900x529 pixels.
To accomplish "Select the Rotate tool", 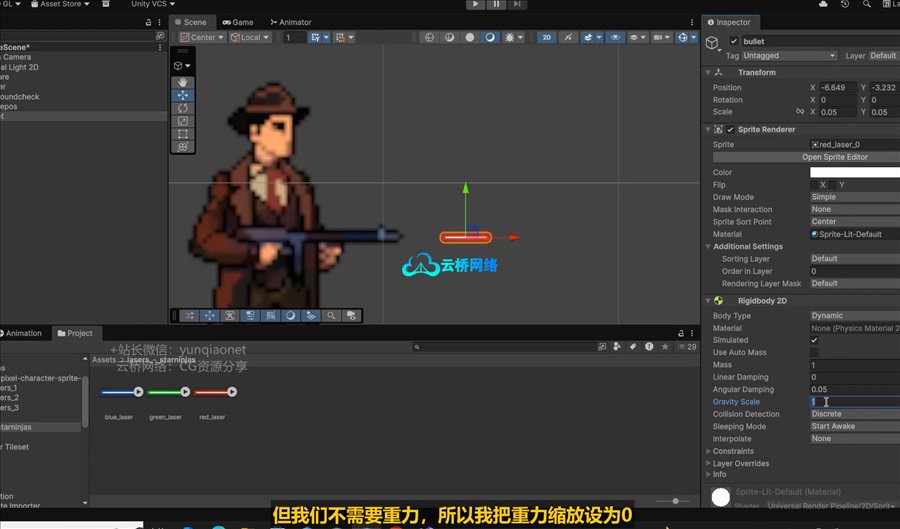I will click(183, 108).
